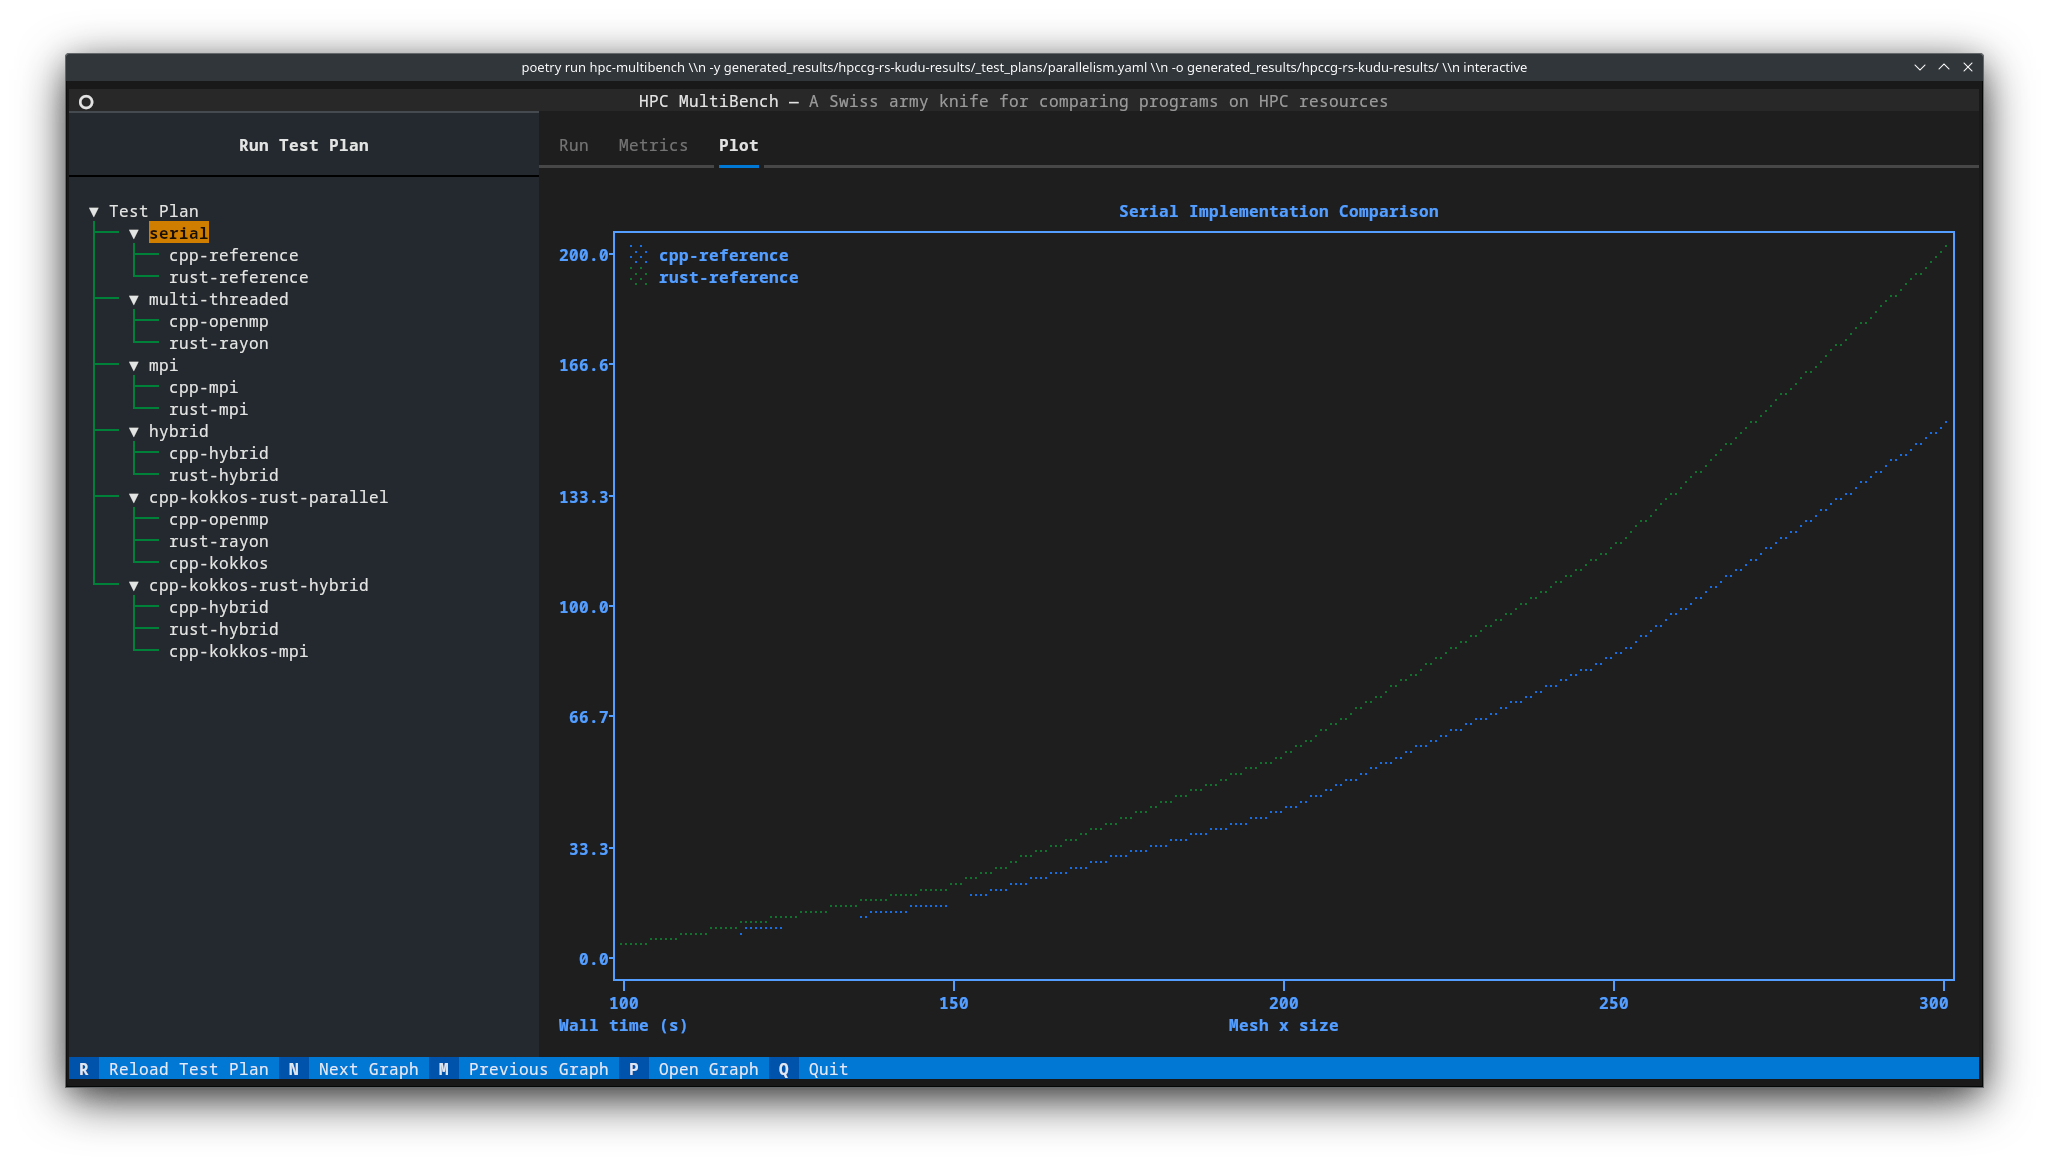Collapse the serial tree group arrow
Screen dimensions: 2050x1166
[x=134, y=234]
